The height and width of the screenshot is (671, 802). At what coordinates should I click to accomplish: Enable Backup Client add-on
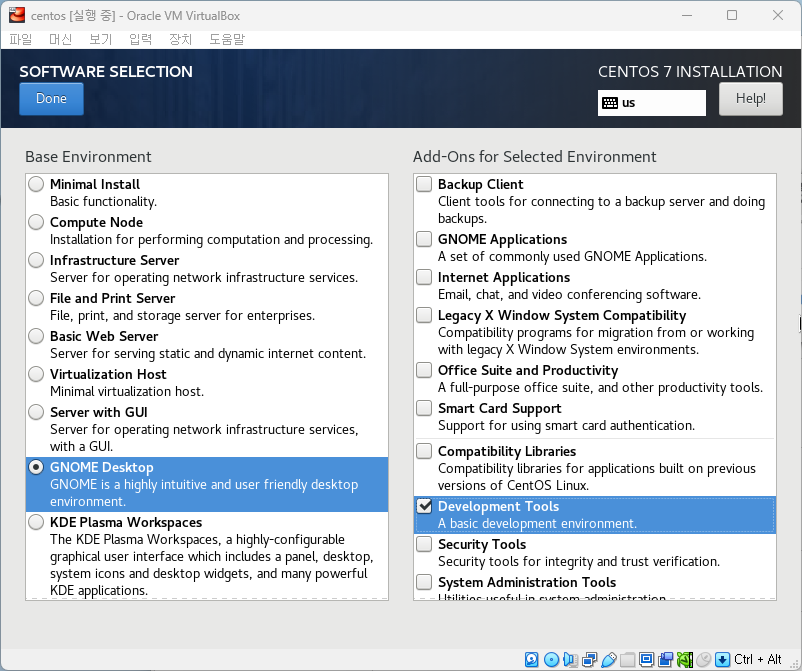[424, 184]
